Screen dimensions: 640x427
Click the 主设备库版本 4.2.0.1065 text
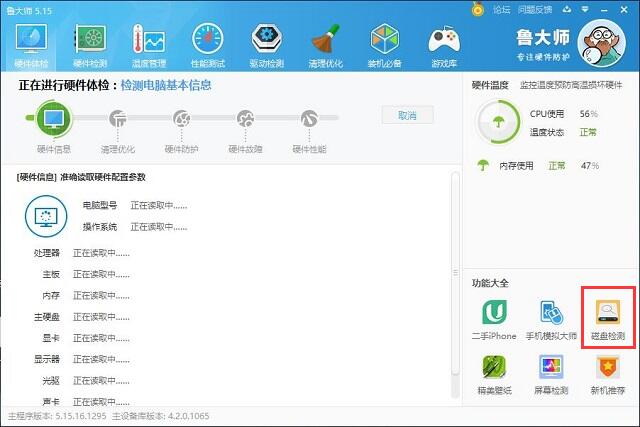160,416
